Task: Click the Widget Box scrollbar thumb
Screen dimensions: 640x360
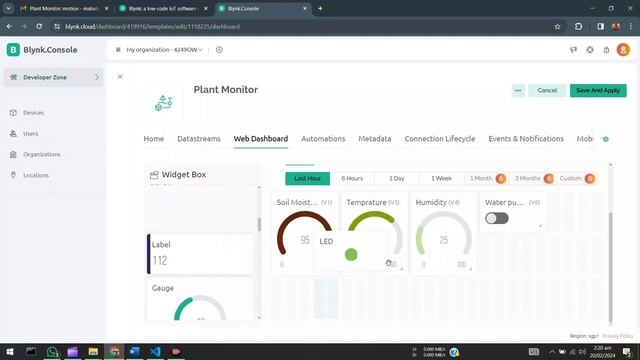Action: (259, 224)
